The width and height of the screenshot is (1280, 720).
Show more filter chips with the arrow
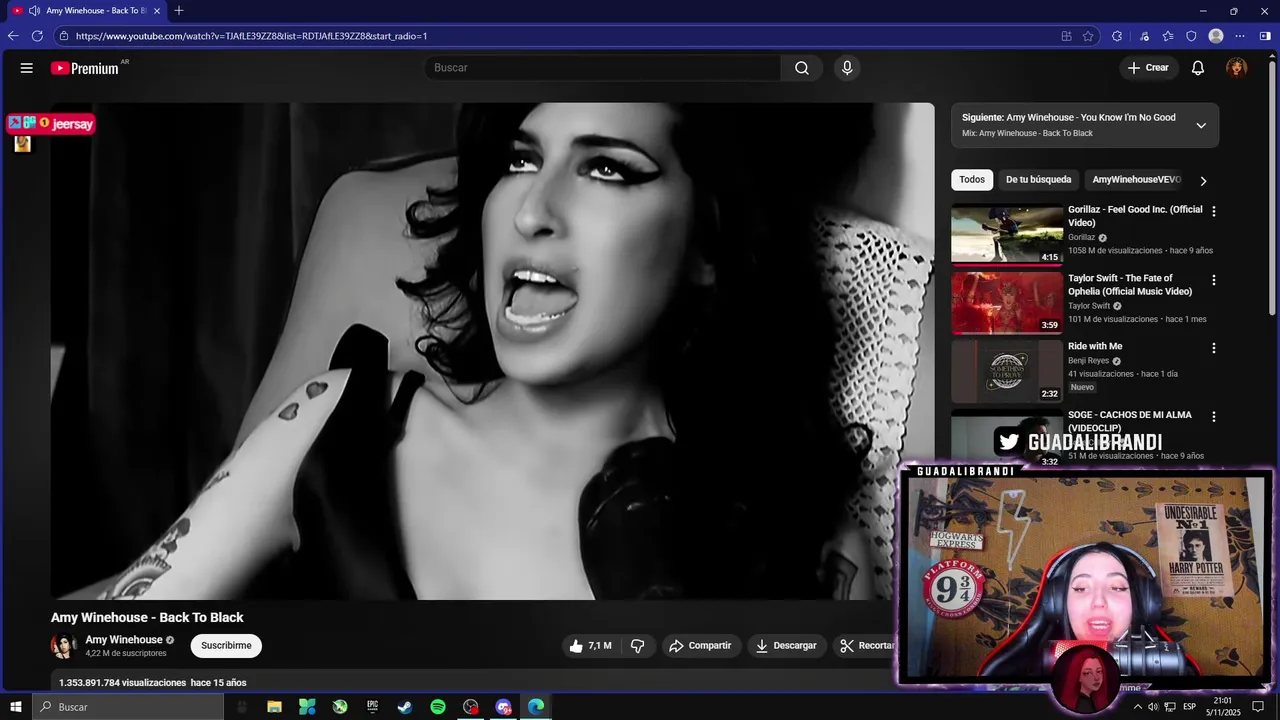[x=1203, y=181]
